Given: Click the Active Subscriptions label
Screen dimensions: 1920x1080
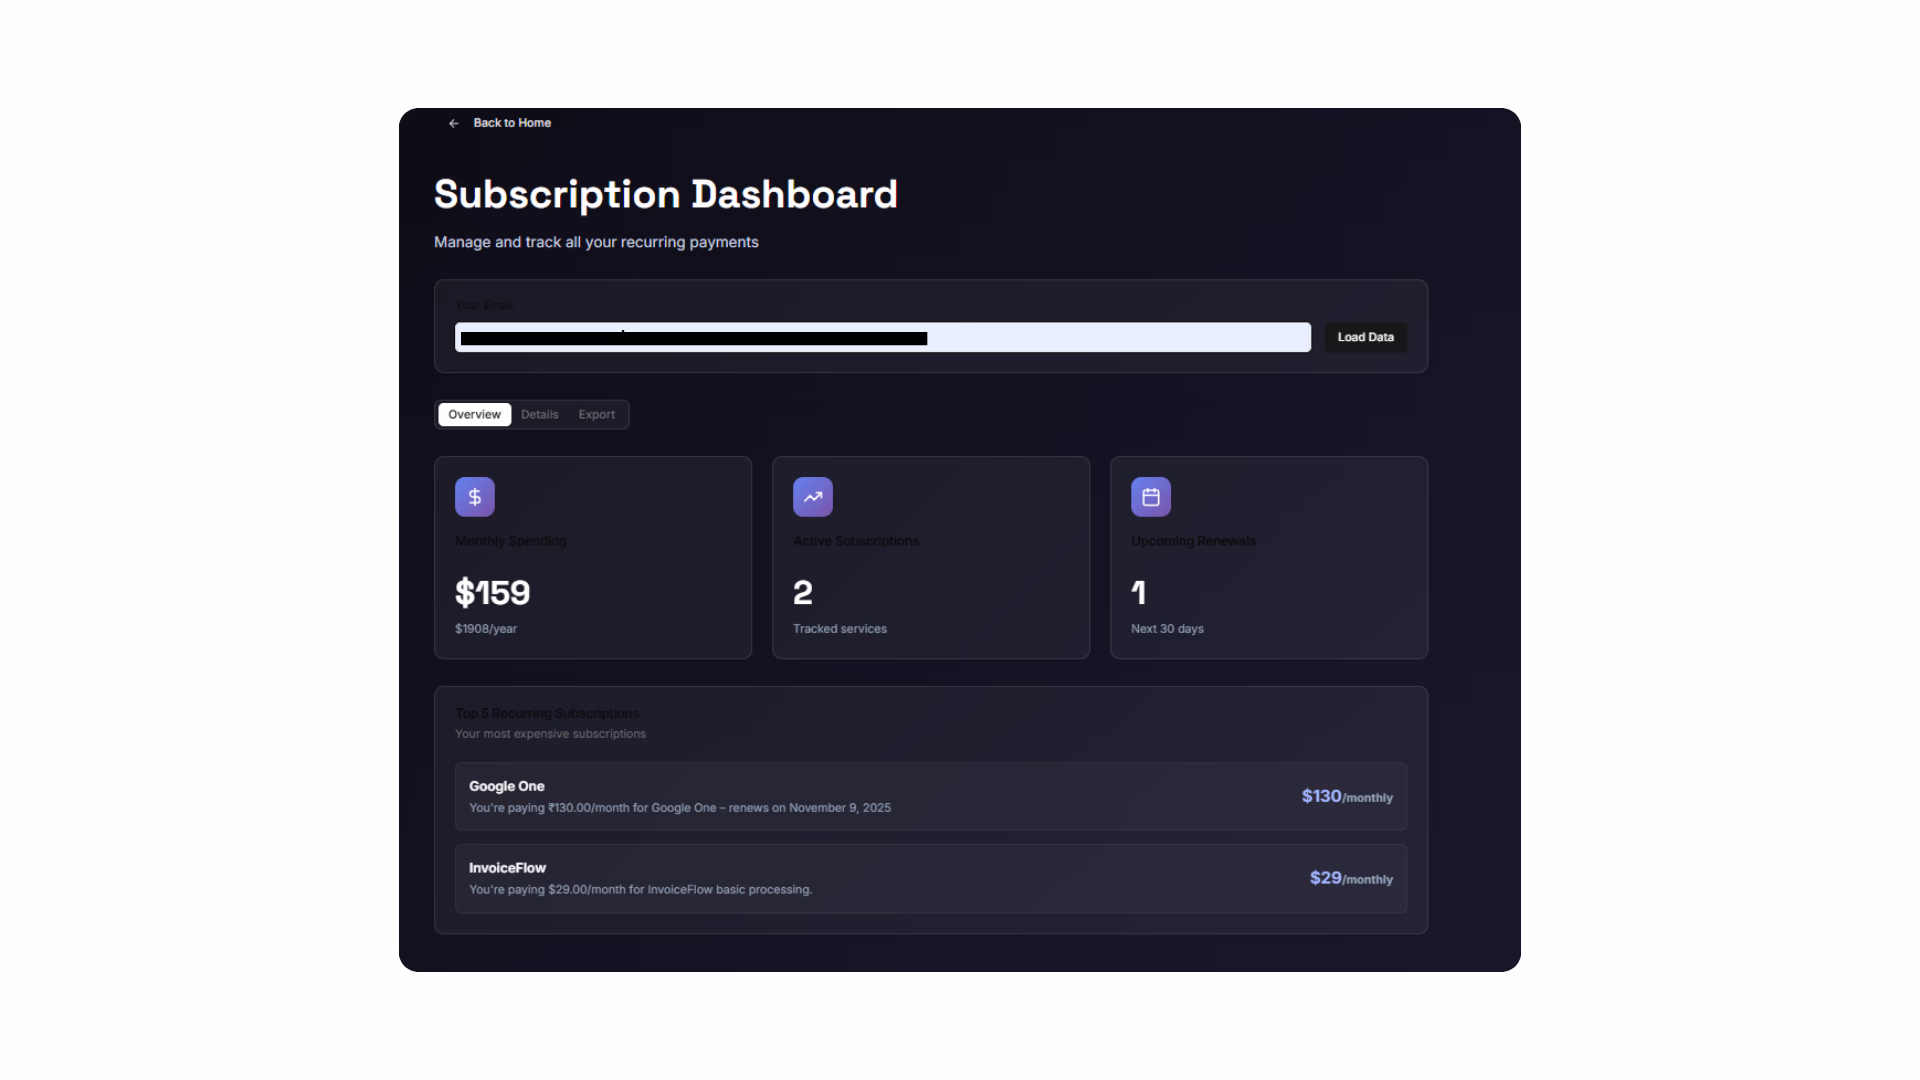Looking at the screenshot, I should pyautogui.click(x=856, y=541).
